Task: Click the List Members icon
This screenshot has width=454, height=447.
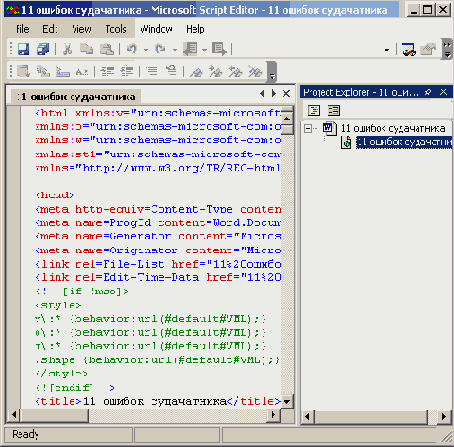Action: click(24, 71)
